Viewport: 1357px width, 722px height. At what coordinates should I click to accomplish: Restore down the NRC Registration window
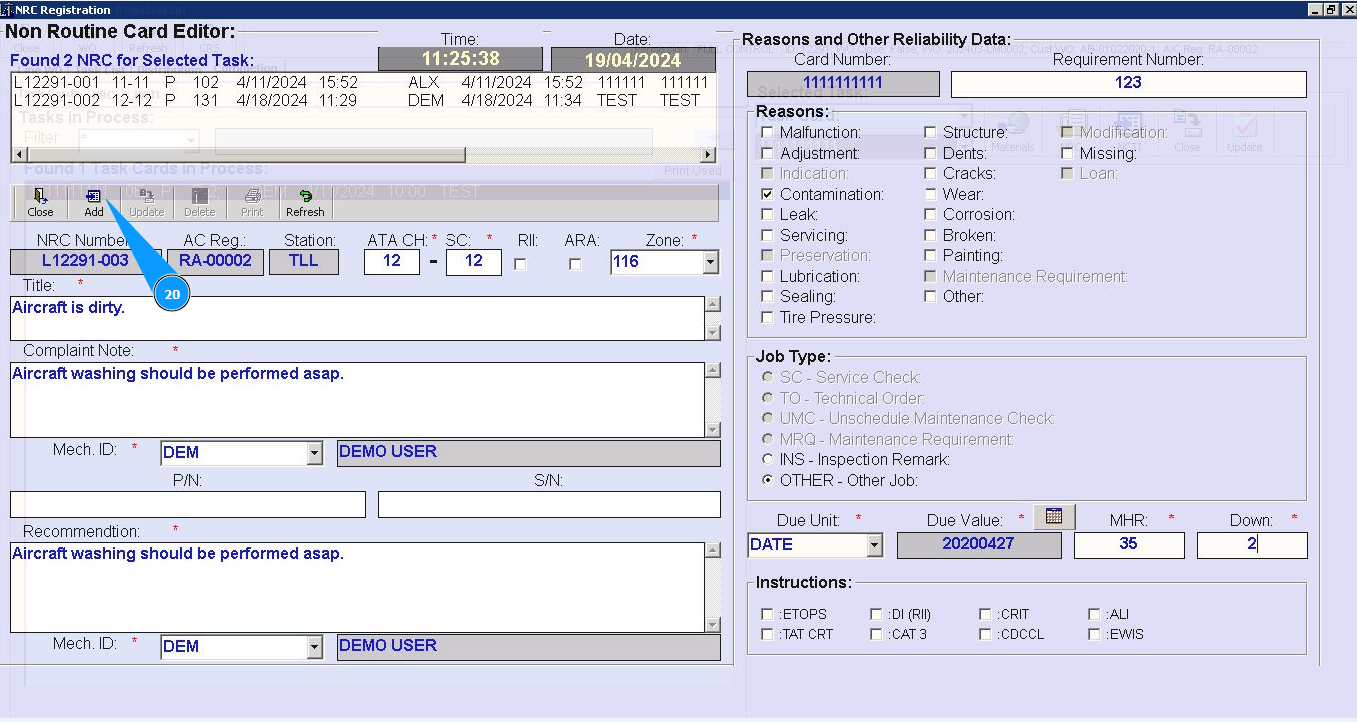[1330, 9]
